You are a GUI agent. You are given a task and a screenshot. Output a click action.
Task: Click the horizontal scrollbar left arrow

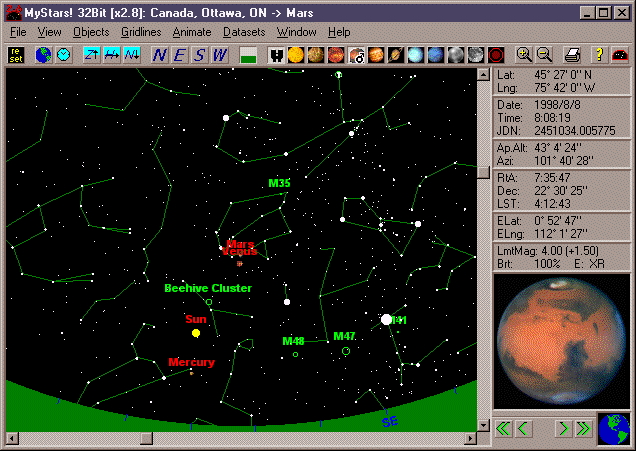coord(12,438)
